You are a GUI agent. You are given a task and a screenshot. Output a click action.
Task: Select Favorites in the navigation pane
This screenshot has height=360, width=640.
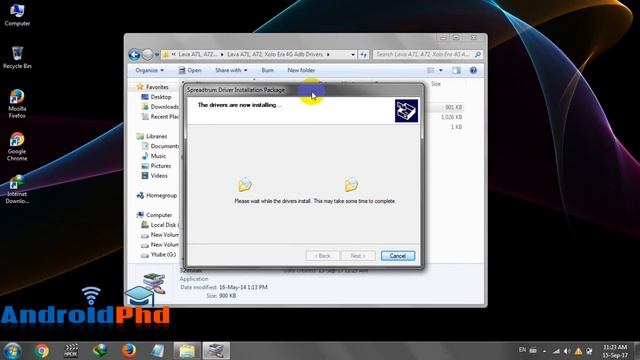157,87
